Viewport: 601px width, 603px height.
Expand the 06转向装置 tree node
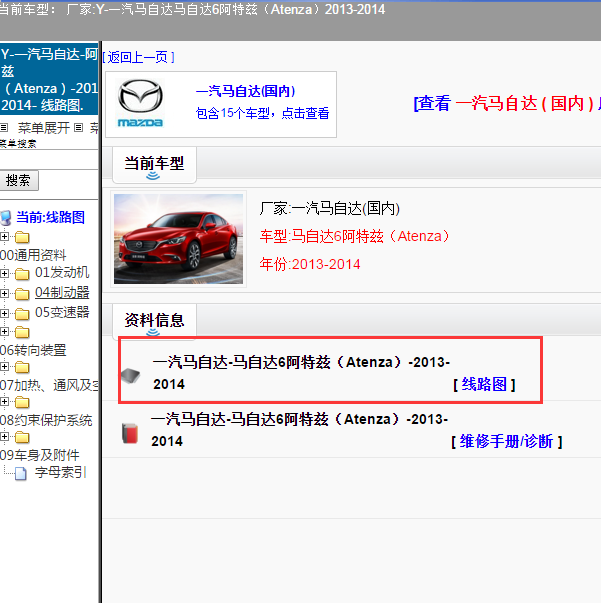(4, 331)
